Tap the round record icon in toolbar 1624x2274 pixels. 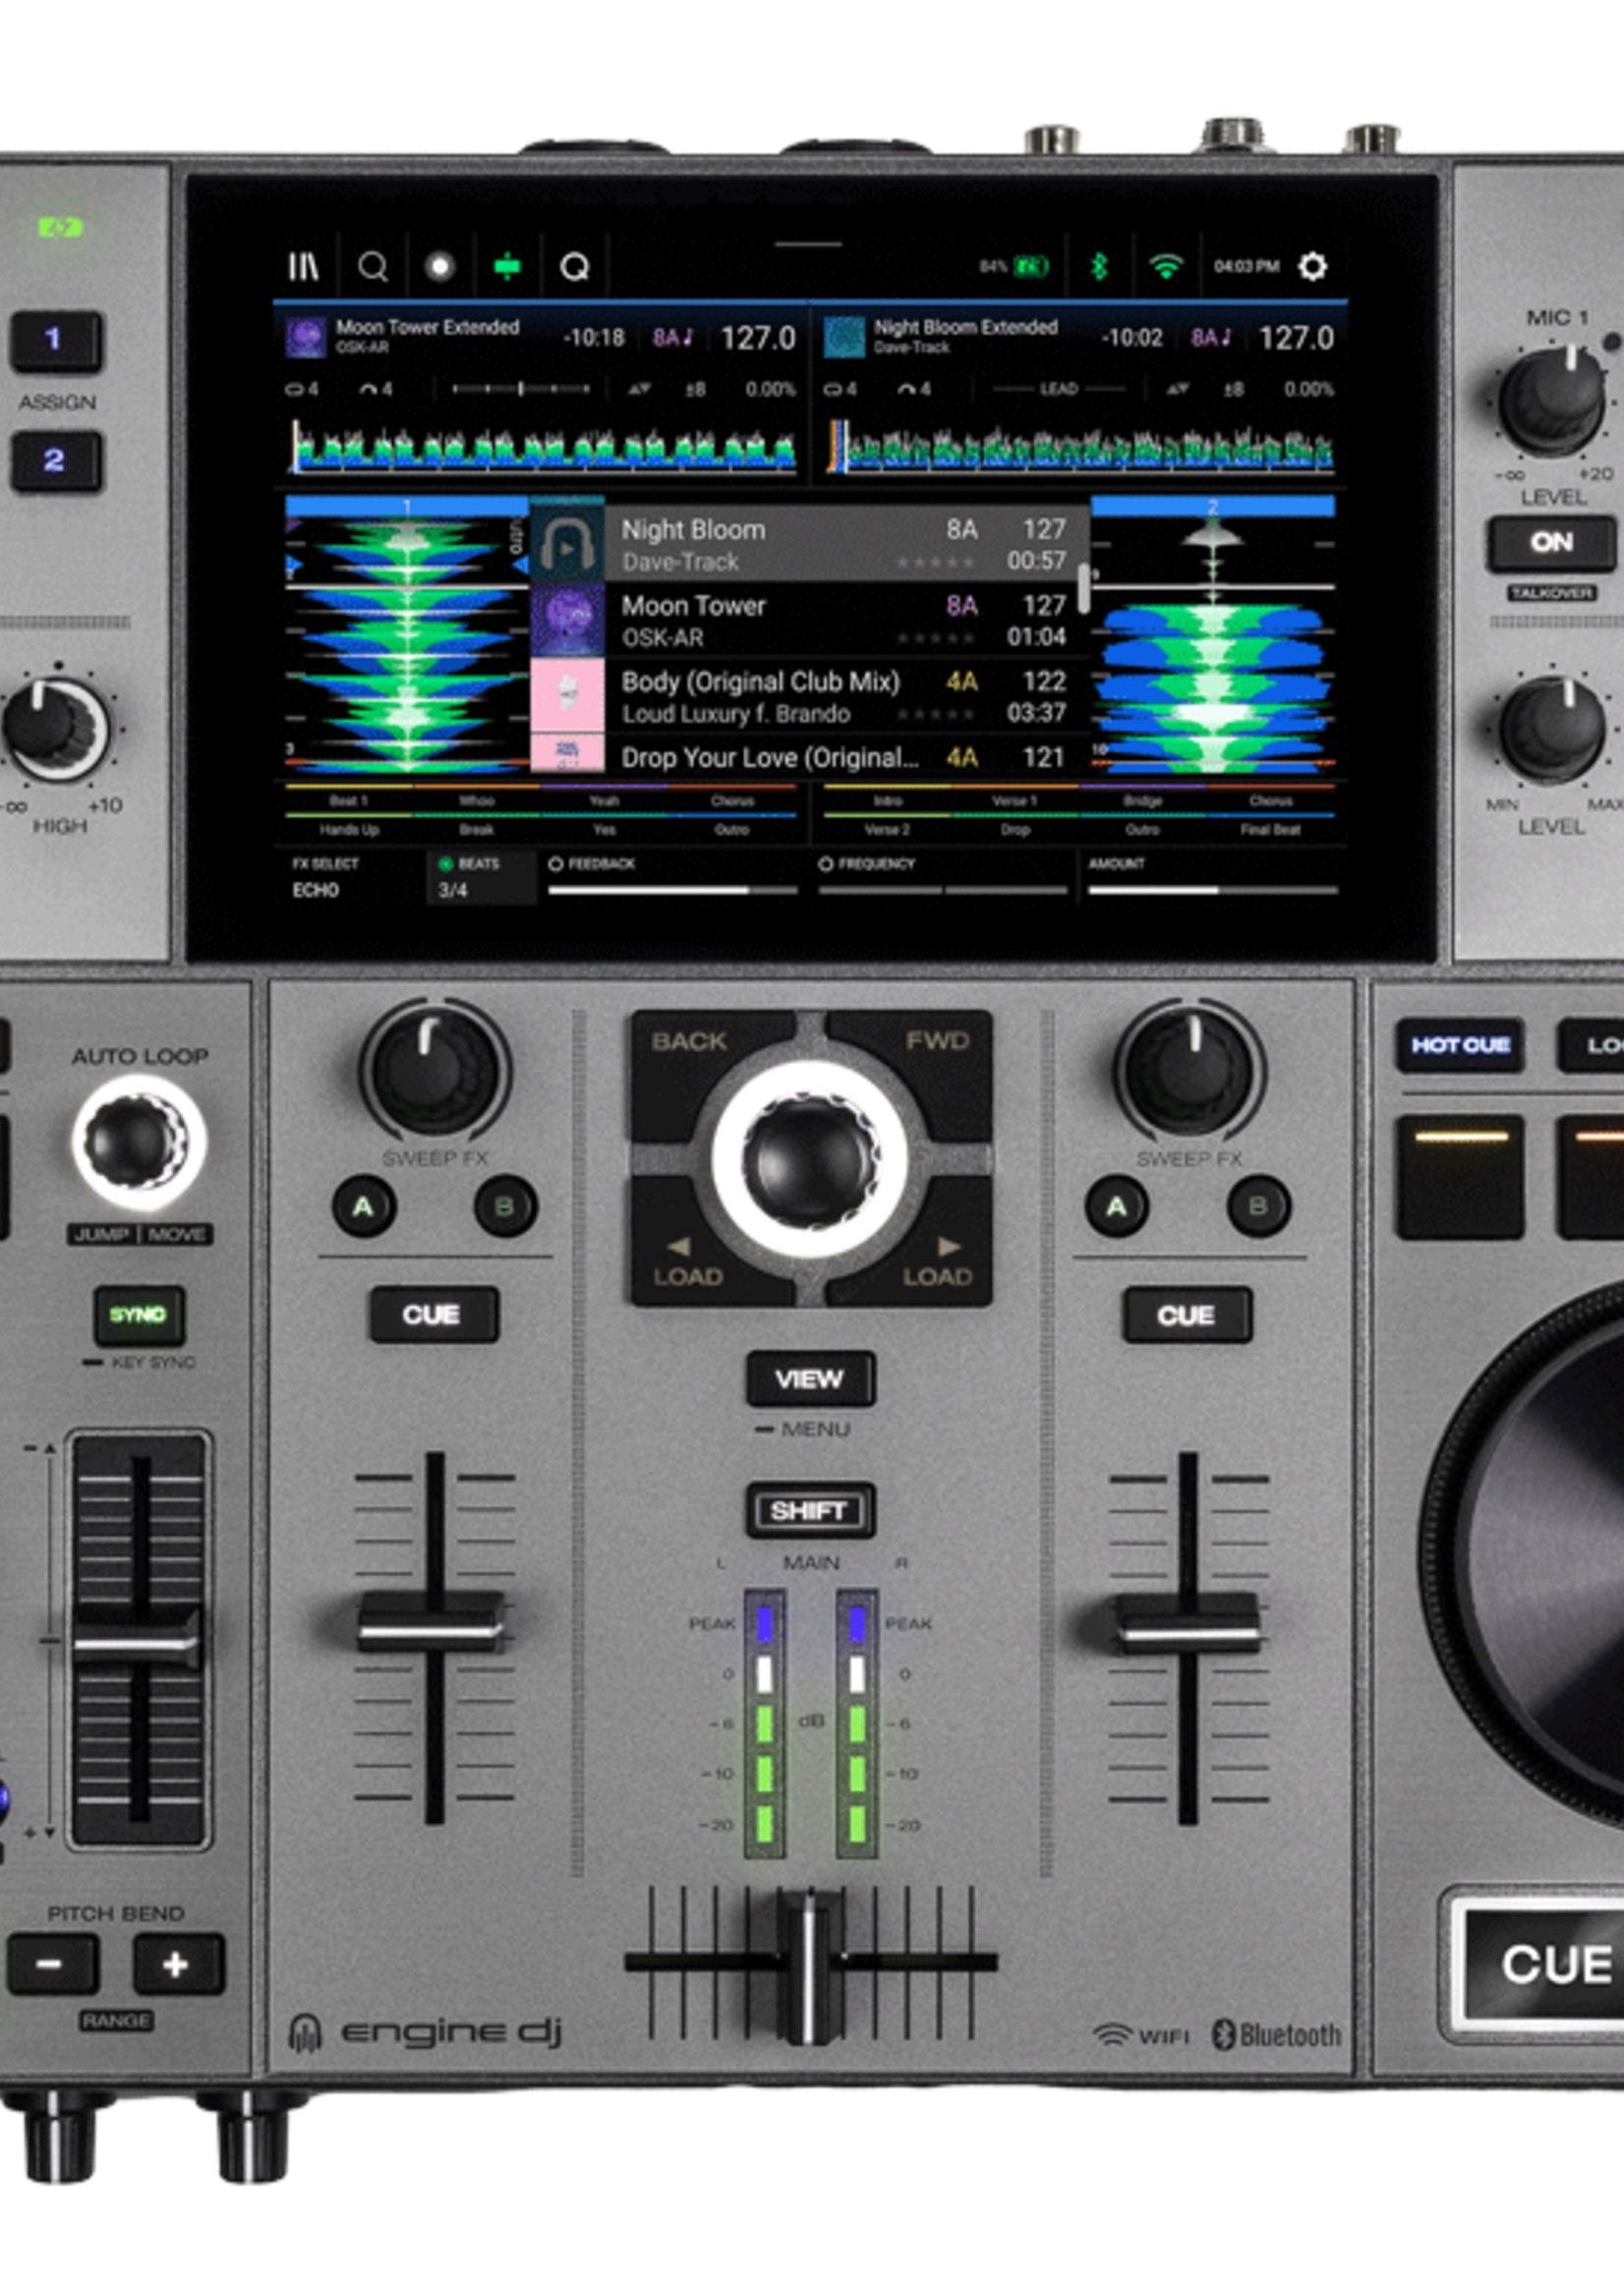(x=440, y=266)
